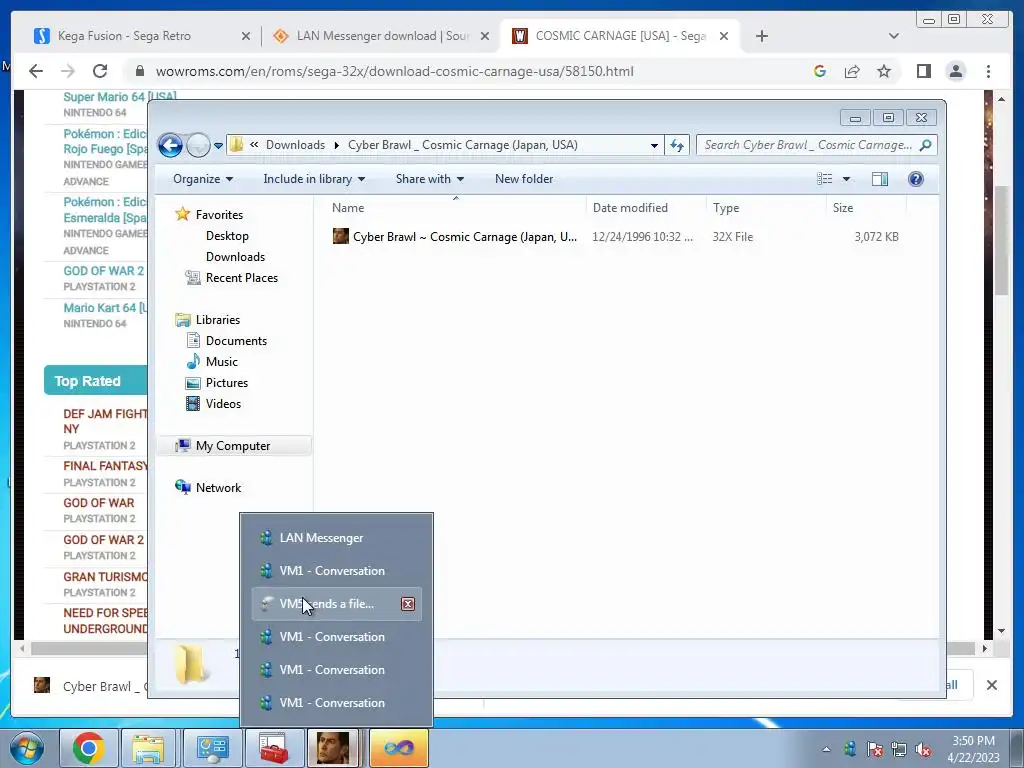This screenshot has height=768, width=1024.
Task: Open Chrome three-dot menu
Action: 988,71
